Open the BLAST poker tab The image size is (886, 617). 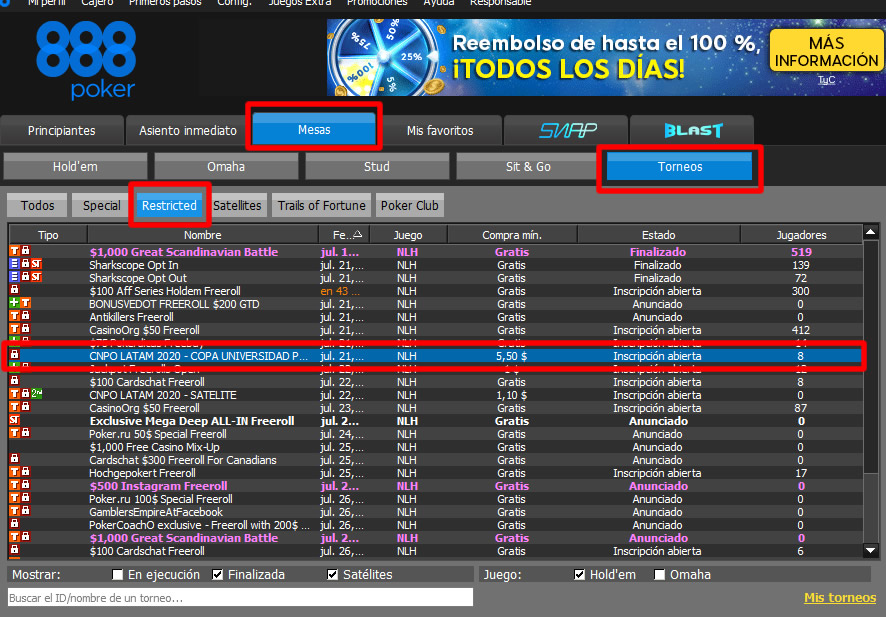click(693, 131)
